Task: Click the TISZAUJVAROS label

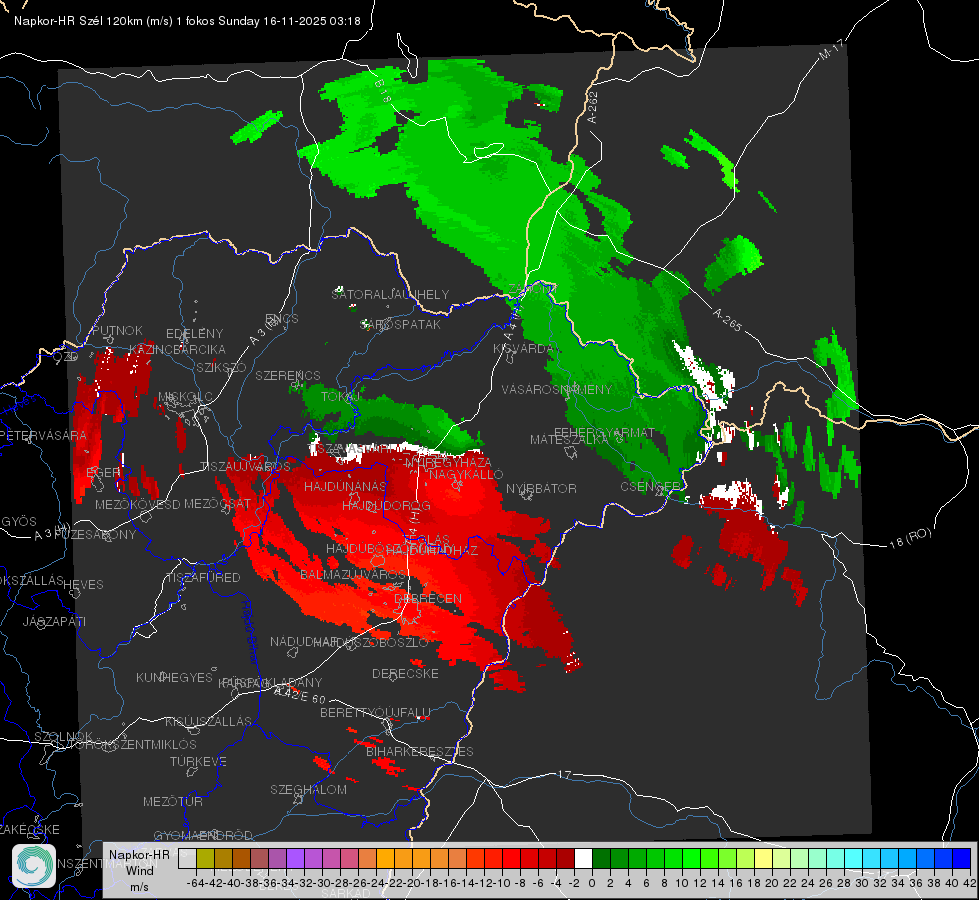Action: (245, 467)
